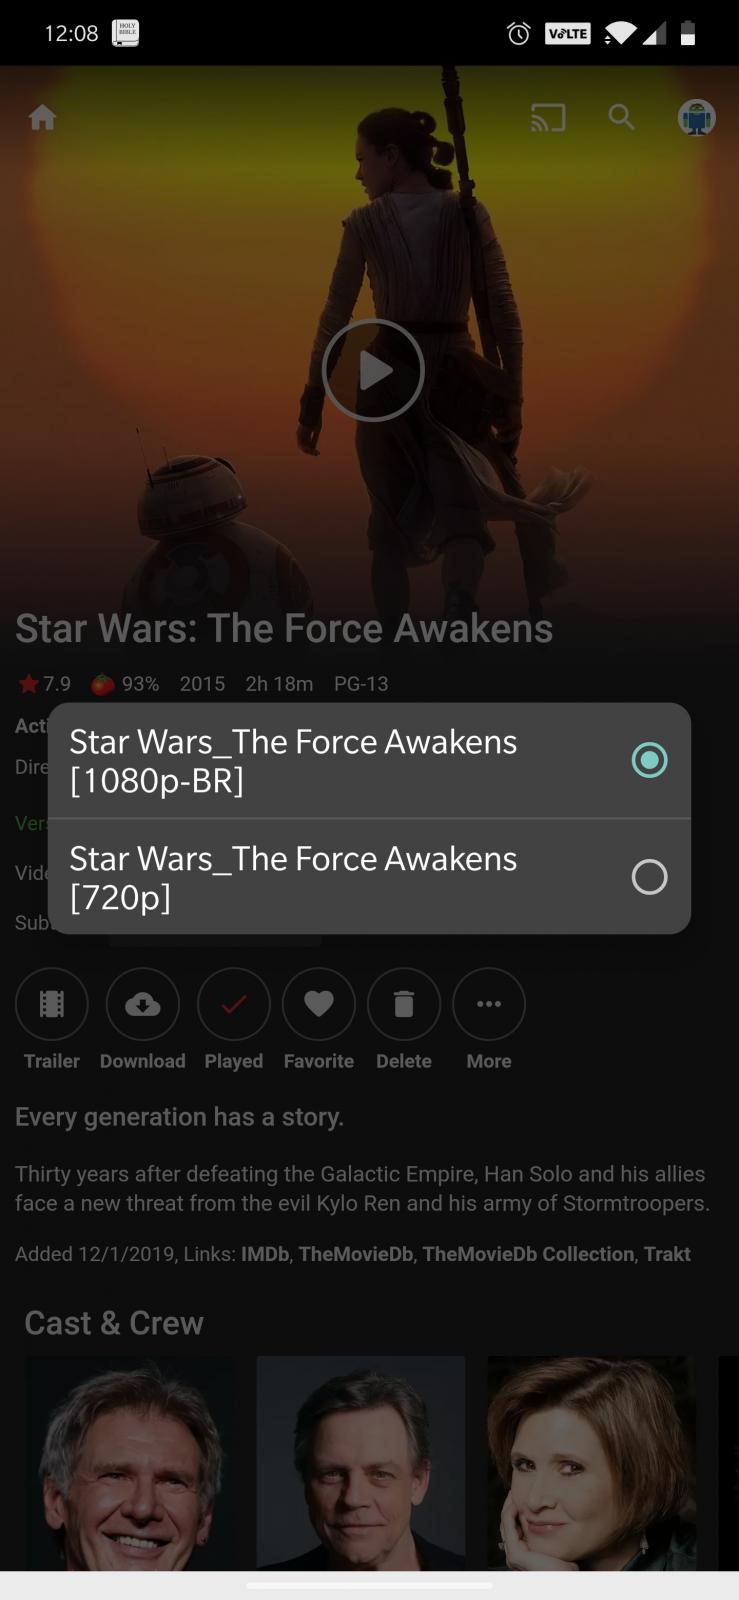Image resolution: width=739 pixels, height=1600 pixels.
Task: Choose Star Wars_The Force Awakens [1080p-BR] entry
Action: point(369,760)
